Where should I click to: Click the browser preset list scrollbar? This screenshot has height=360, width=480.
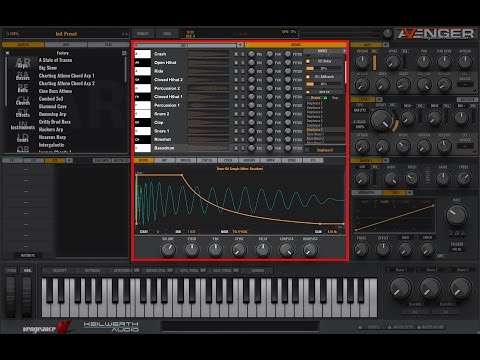126,70
